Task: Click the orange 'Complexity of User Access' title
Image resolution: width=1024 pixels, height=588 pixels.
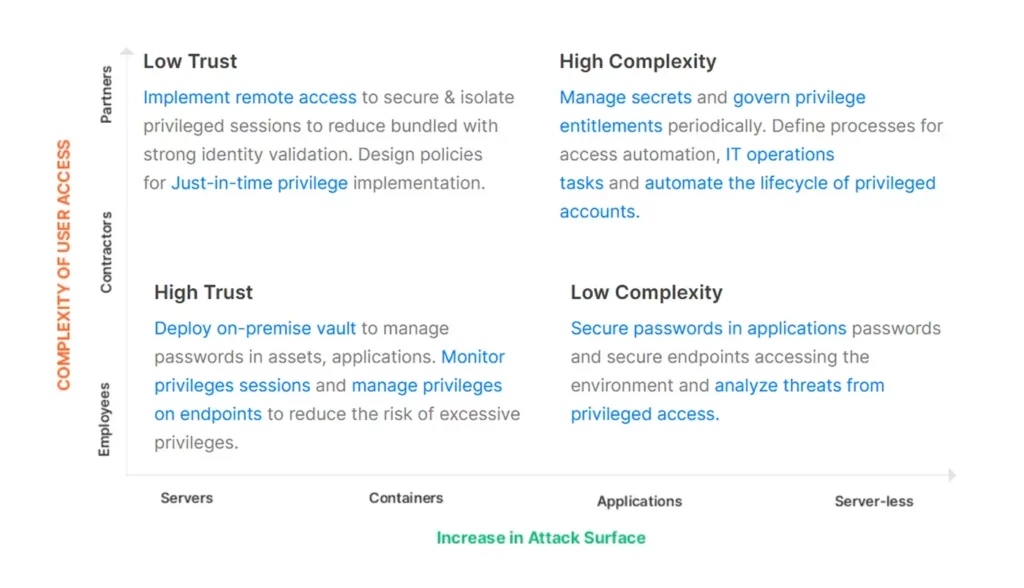Action: 64,264
